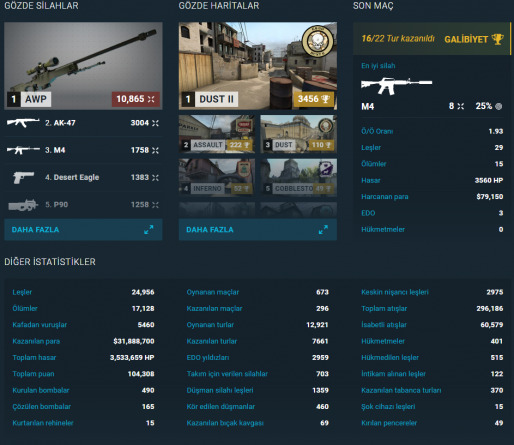
Task: Select the '5. P90' weapon row
Action: coord(83,205)
